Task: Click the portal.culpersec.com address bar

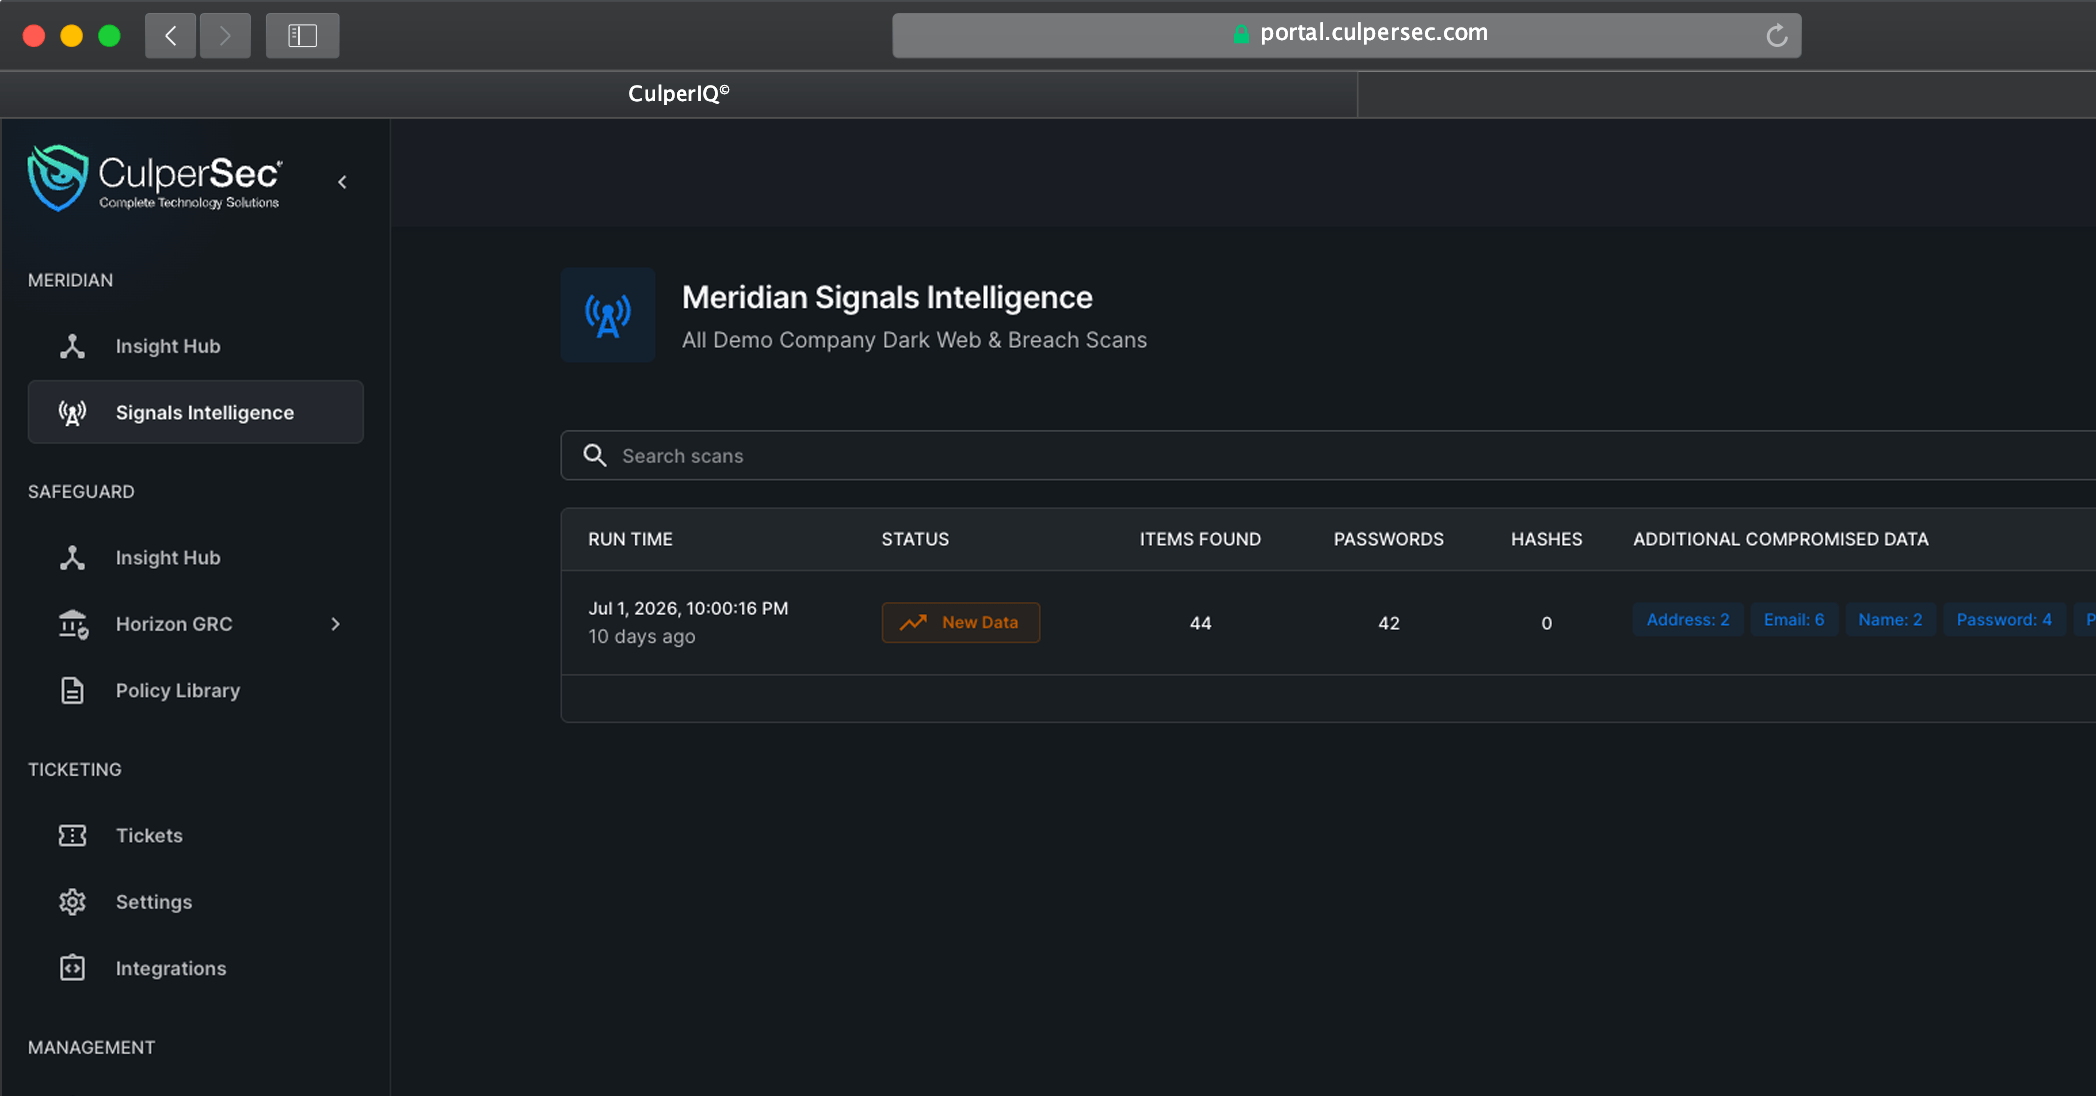Action: coord(1347,35)
